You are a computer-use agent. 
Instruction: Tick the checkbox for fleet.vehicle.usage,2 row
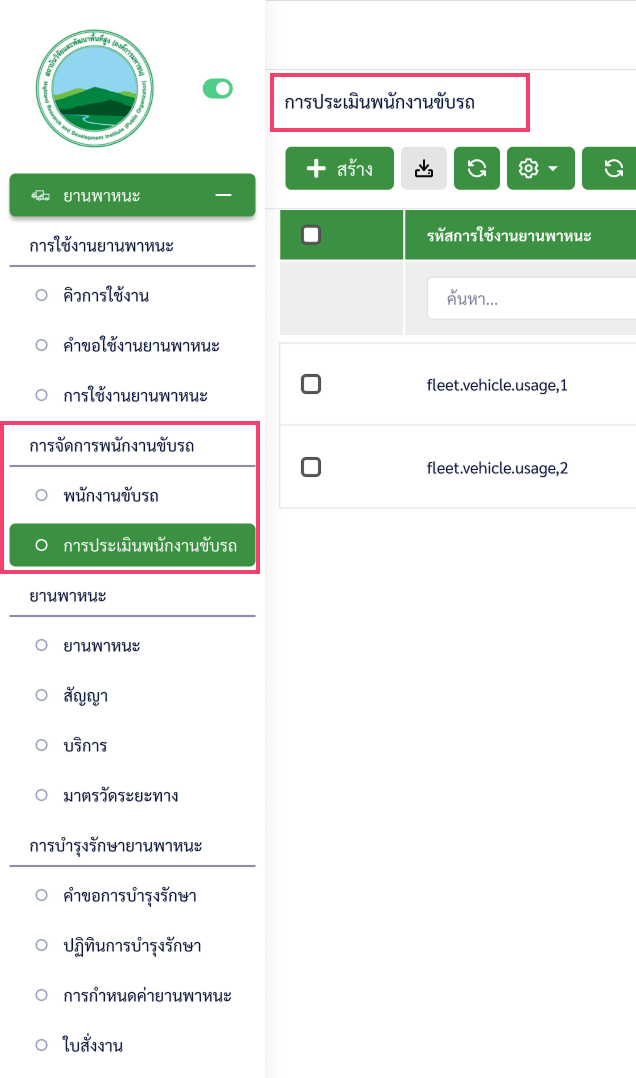[311, 467]
